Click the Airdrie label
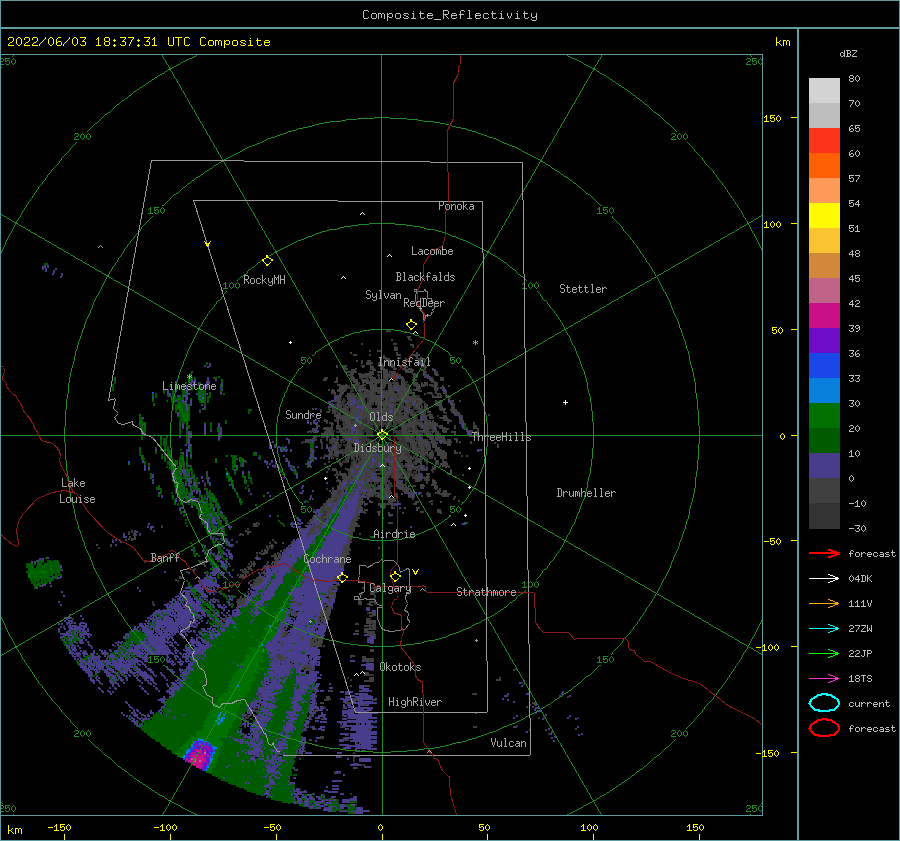Image resolution: width=900 pixels, height=841 pixels. click(394, 534)
